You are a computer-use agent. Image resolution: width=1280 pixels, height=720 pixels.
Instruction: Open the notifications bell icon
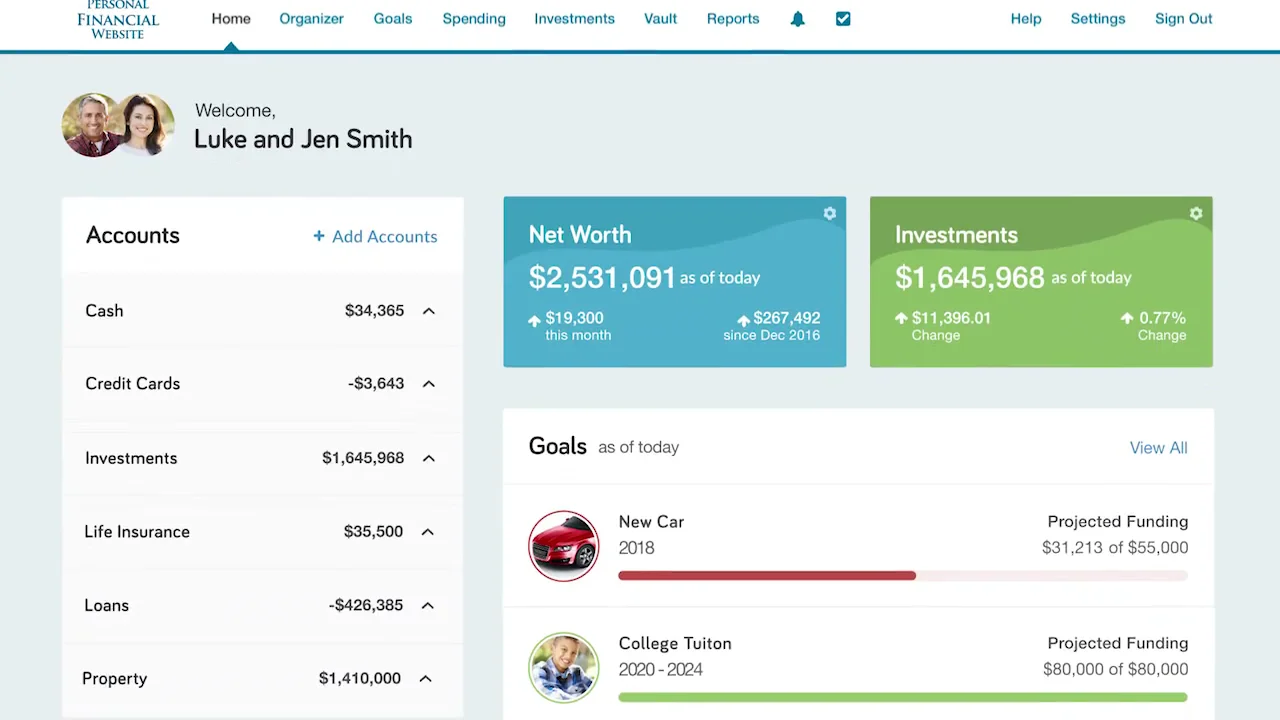(x=797, y=19)
